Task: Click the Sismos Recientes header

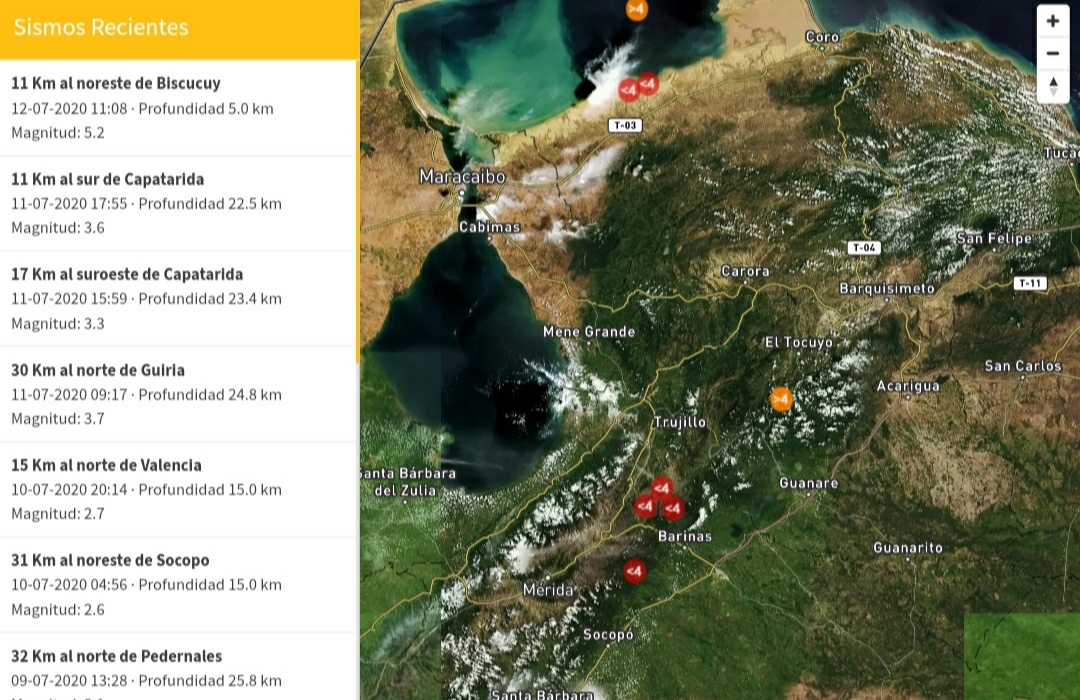Action: [x=101, y=28]
